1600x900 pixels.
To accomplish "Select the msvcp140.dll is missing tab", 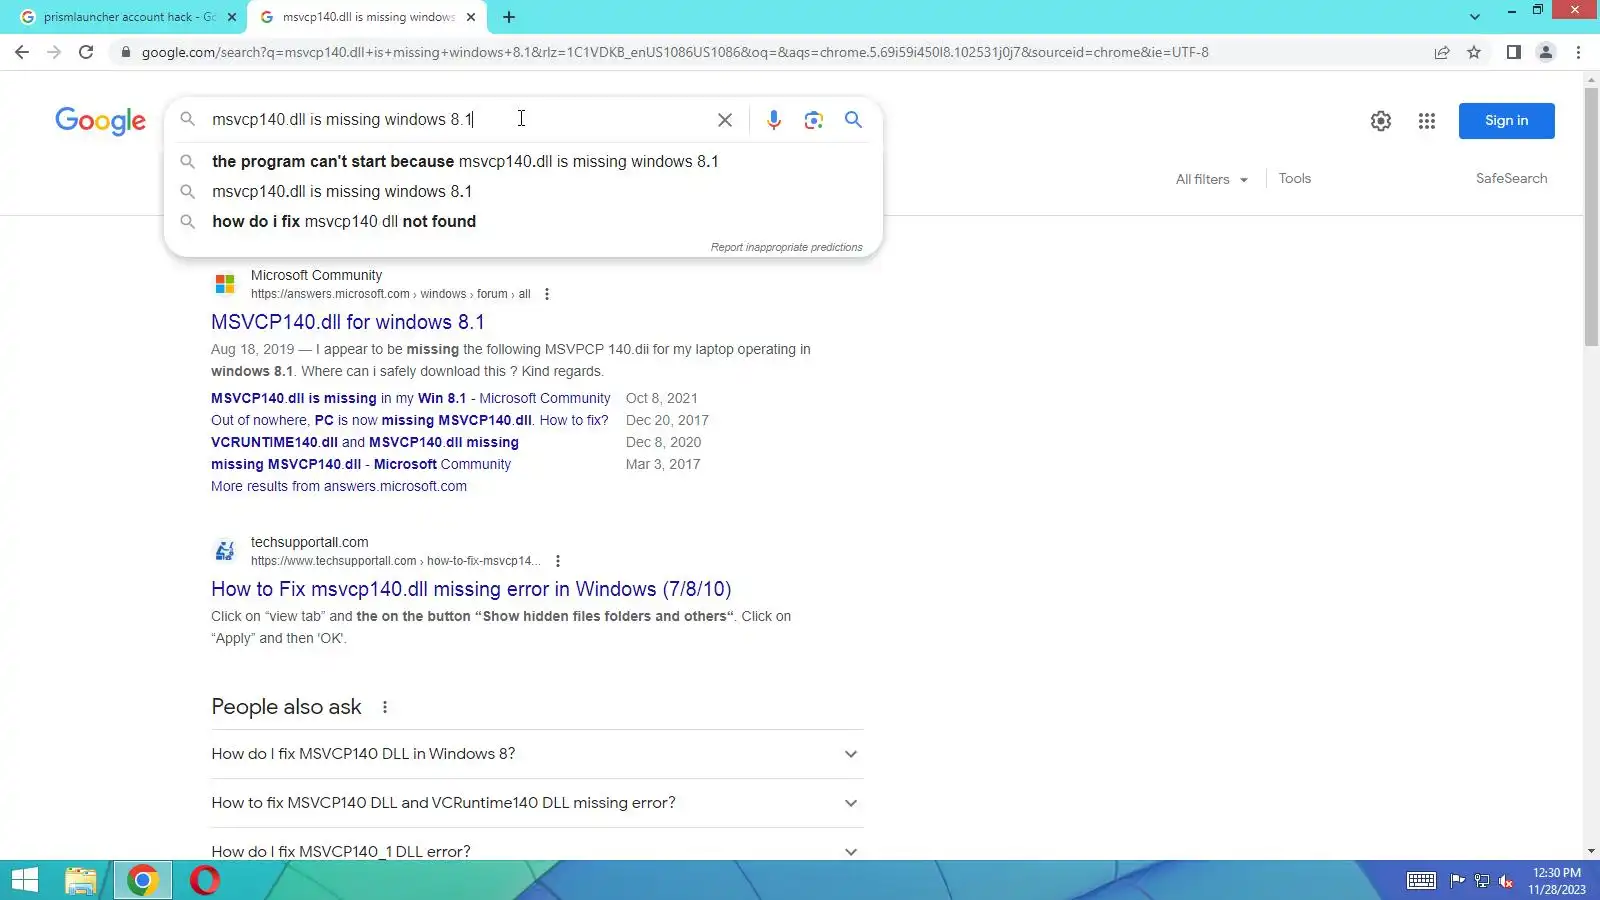I will (x=365, y=17).
